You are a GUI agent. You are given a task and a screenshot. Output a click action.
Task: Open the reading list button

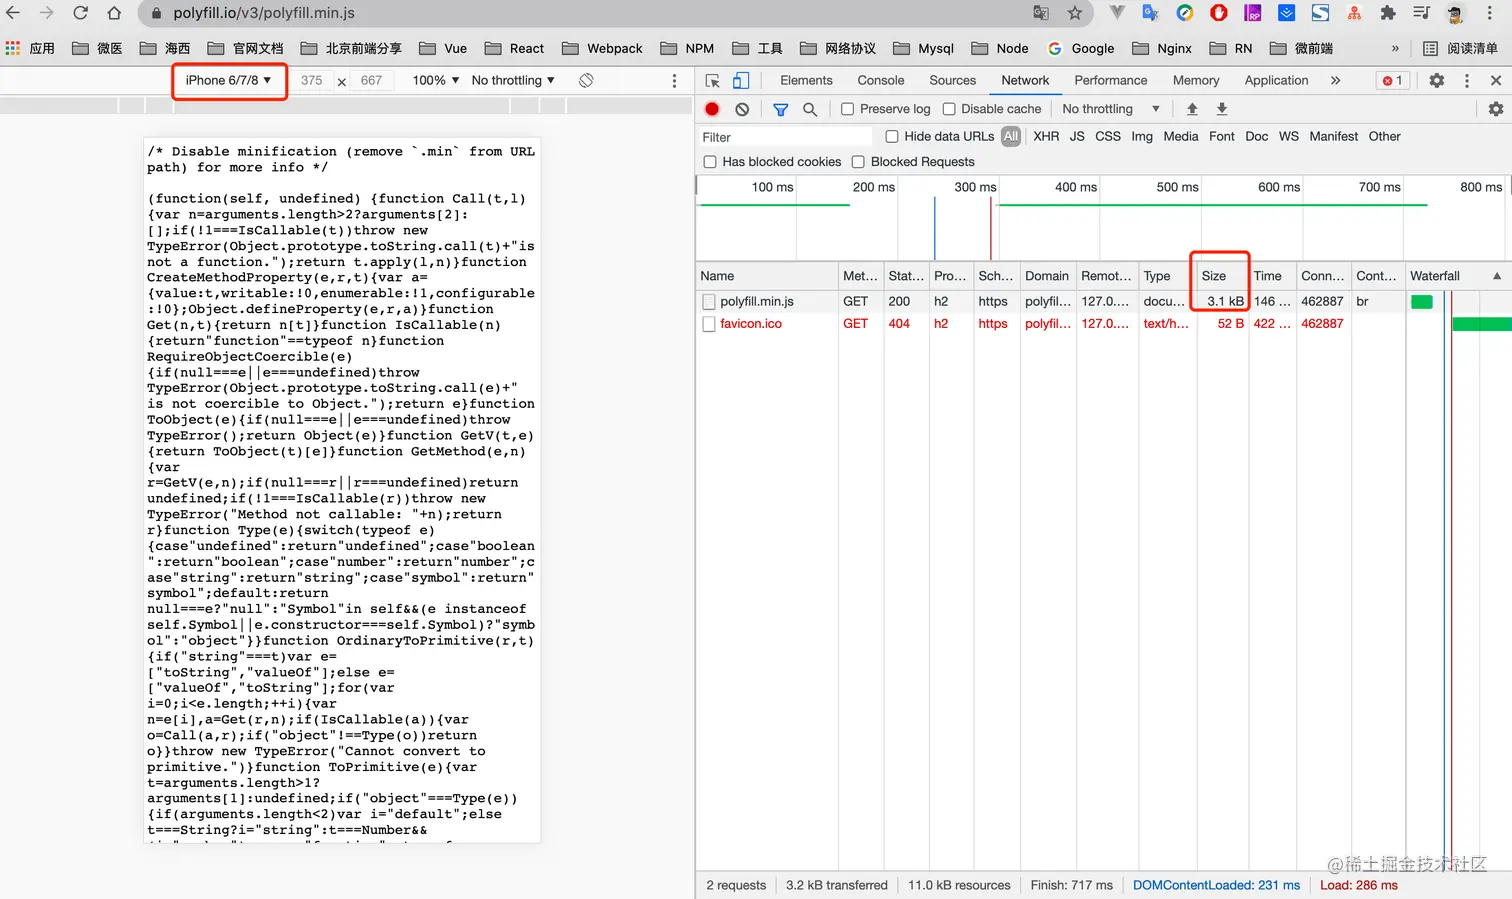pyautogui.click(x=1461, y=48)
